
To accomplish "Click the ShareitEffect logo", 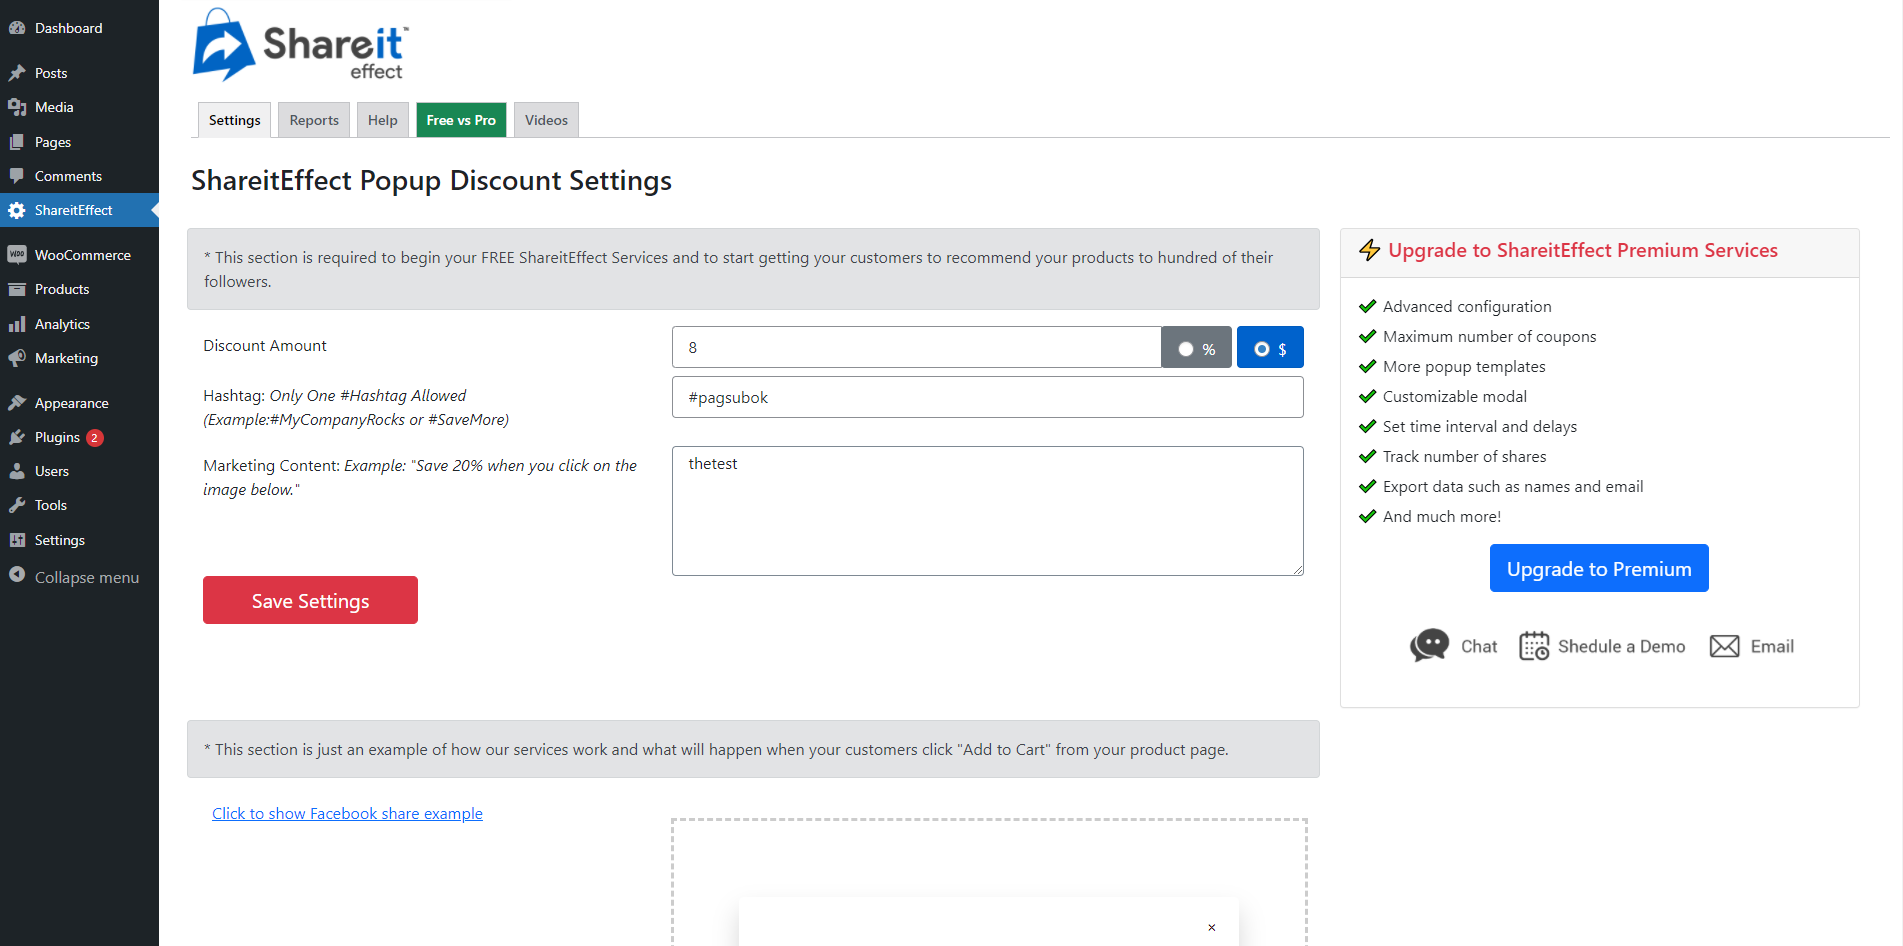I will coord(301,45).
